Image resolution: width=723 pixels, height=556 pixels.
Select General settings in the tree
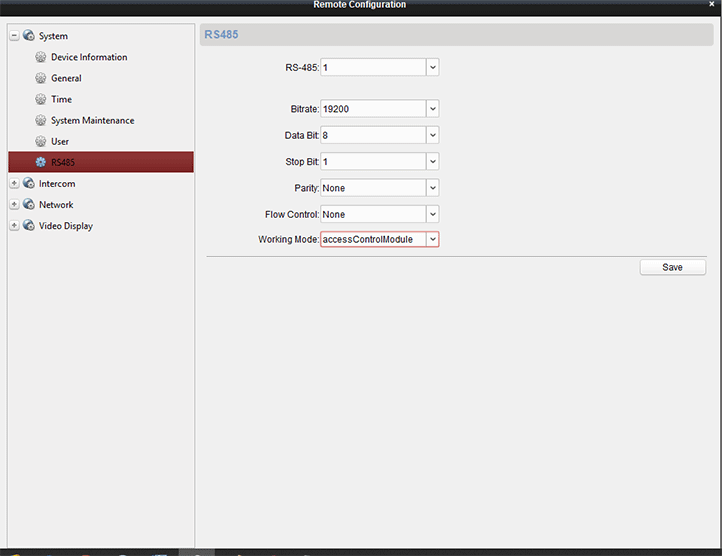[x=66, y=78]
